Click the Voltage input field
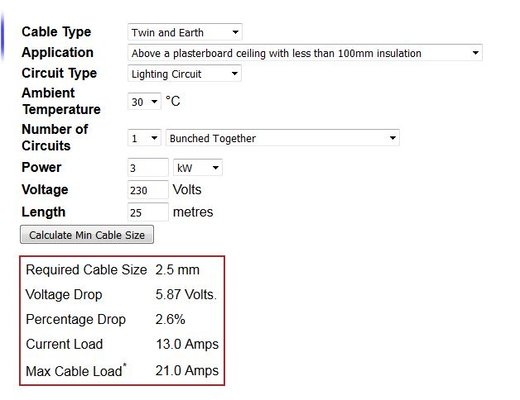Image resolution: width=520 pixels, height=400 pixels. tap(148, 190)
